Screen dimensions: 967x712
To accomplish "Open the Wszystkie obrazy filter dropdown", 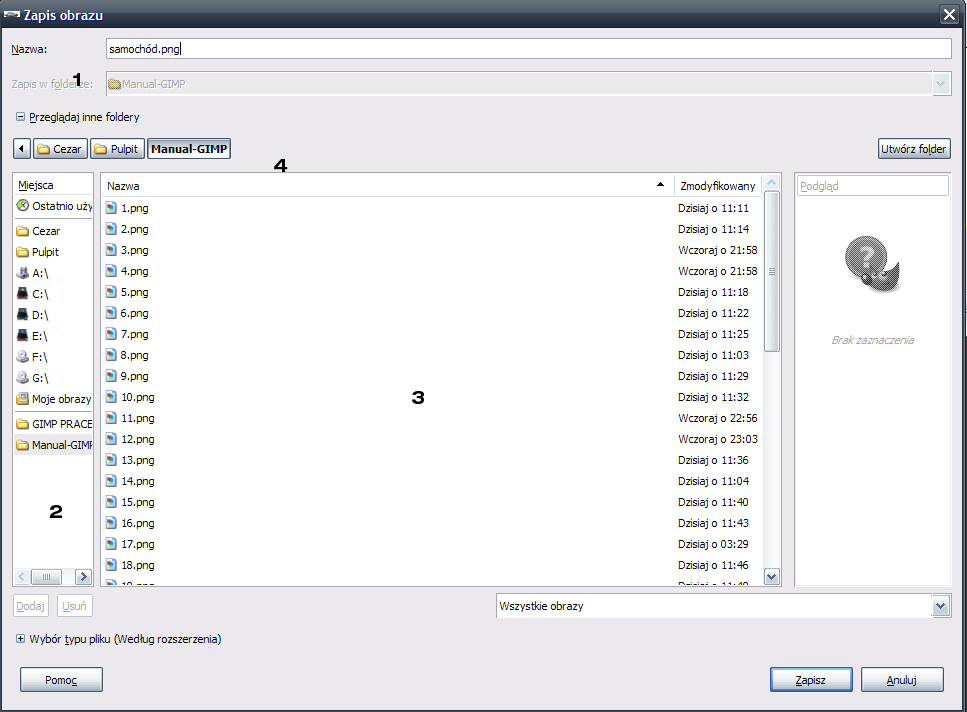I will pos(940,606).
